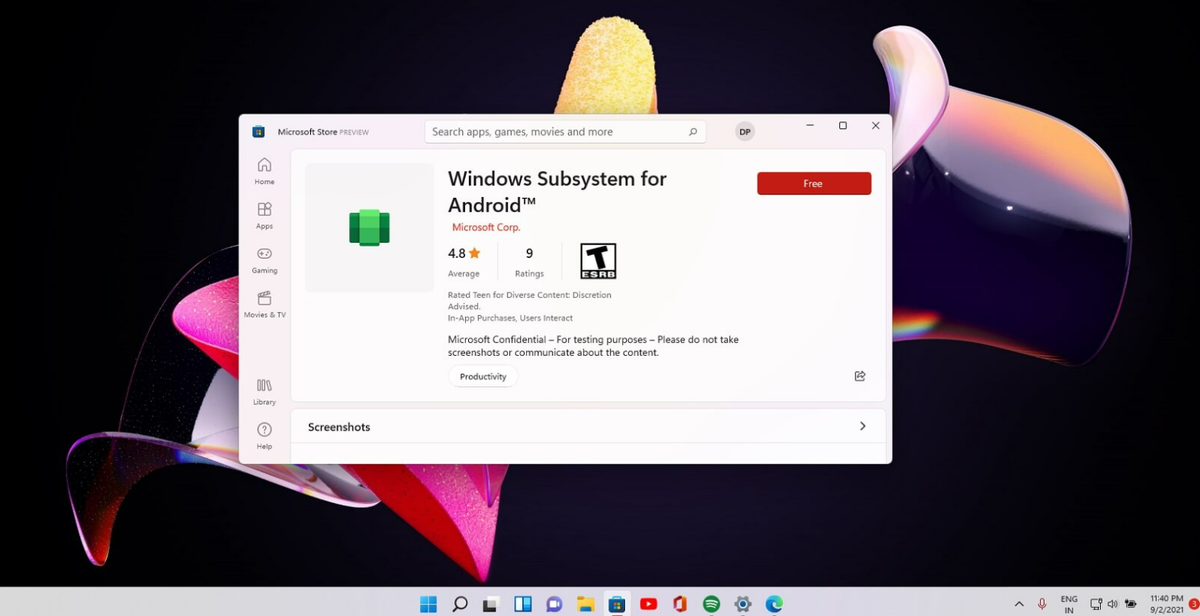Viewport: 1200px width, 616px height.
Task: Click the share icon for this app
Action: click(x=860, y=376)
